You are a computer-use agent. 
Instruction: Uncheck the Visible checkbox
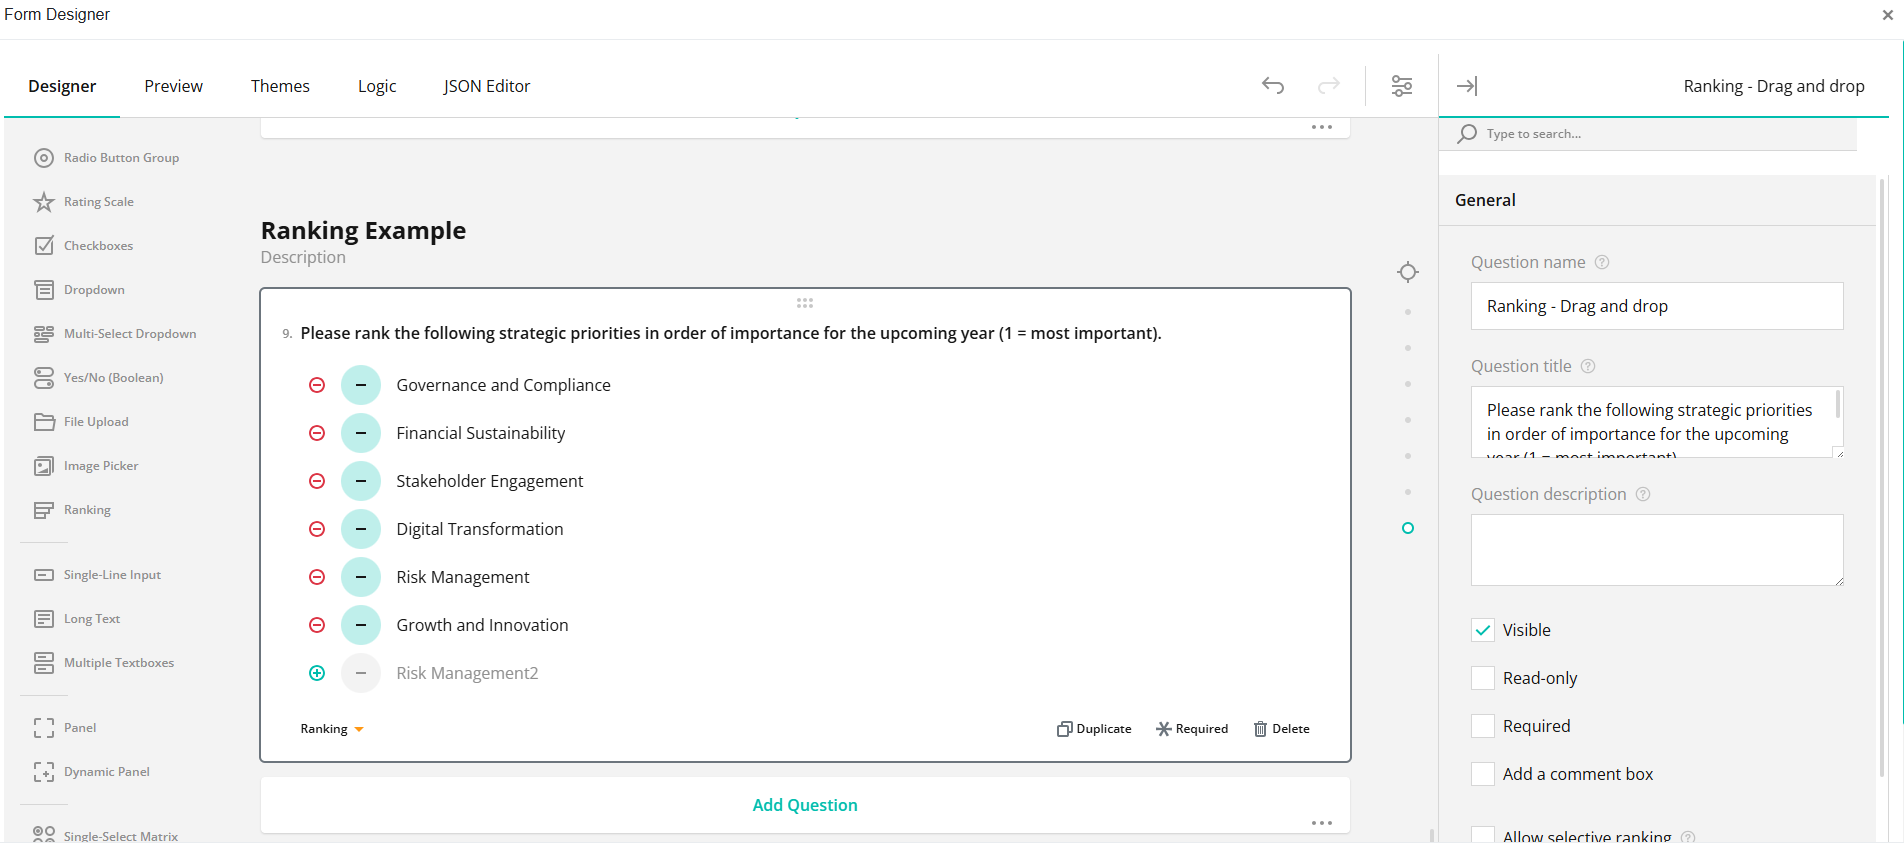click(x=1483, y=630)
